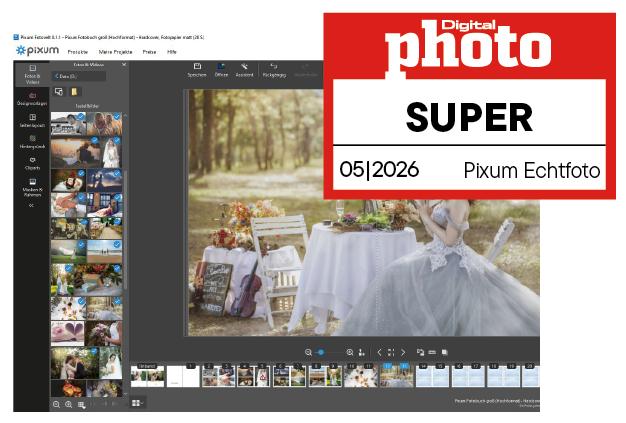Click the first page management icon after next arrow
The height and width of the screenshot is (423, 626).
[x=420, y=352]
